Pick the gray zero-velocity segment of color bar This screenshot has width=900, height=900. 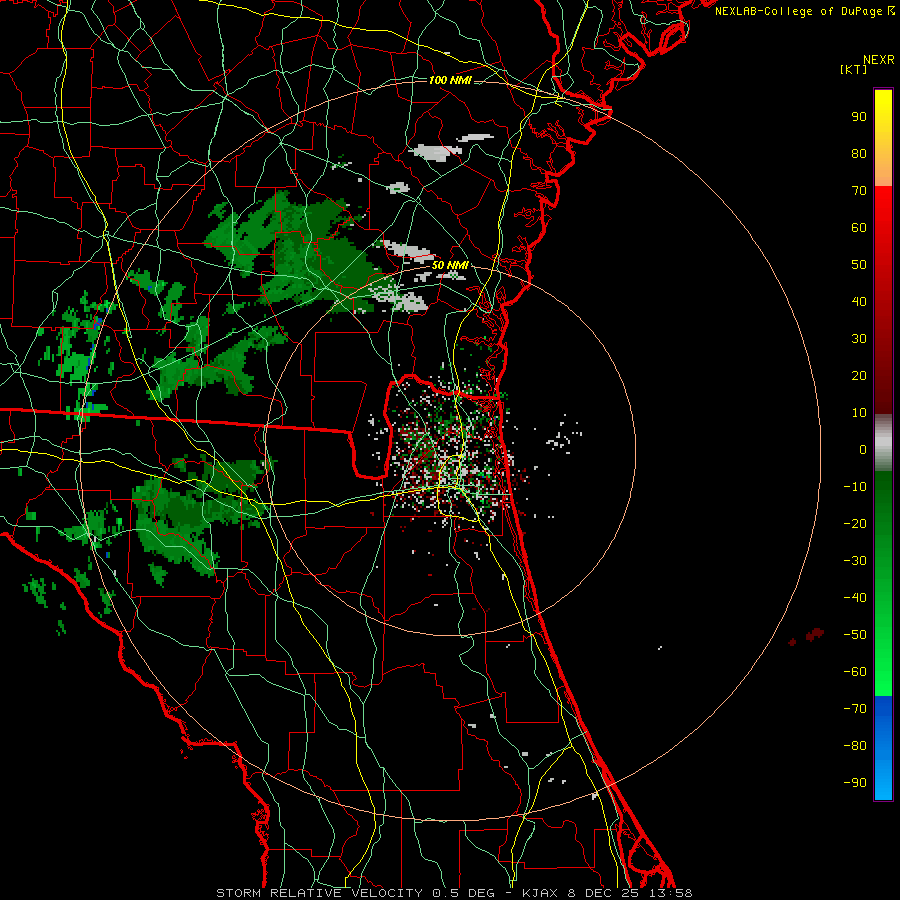[883, 443]
